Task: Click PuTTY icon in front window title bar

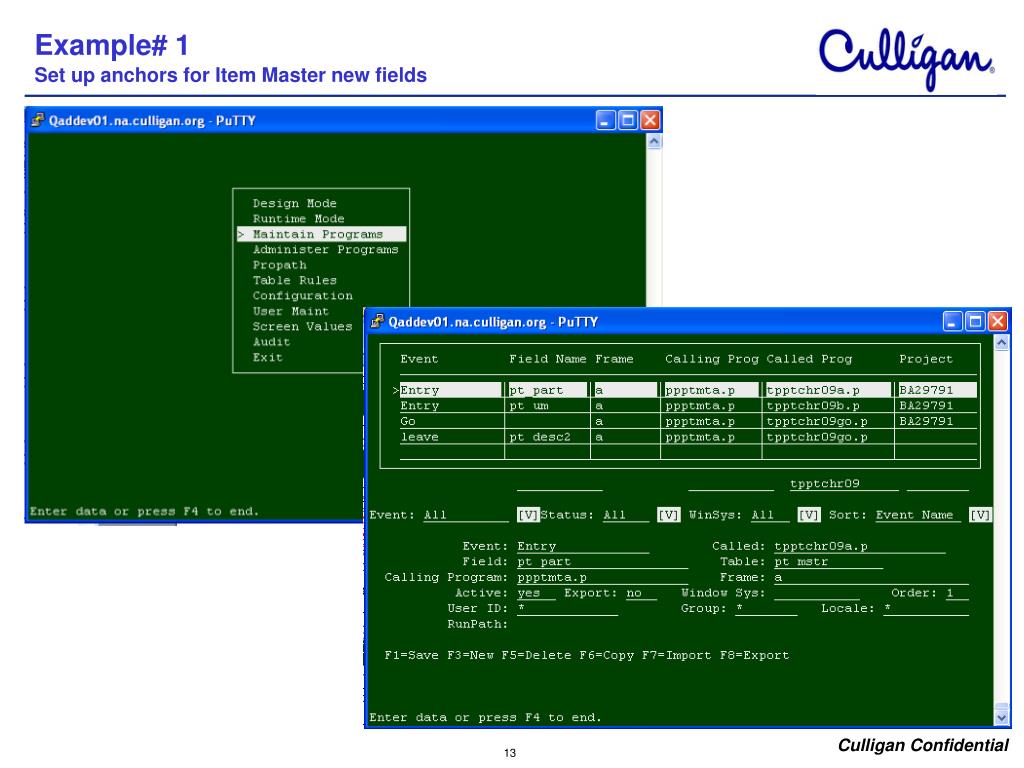Action: coord(377,321)
